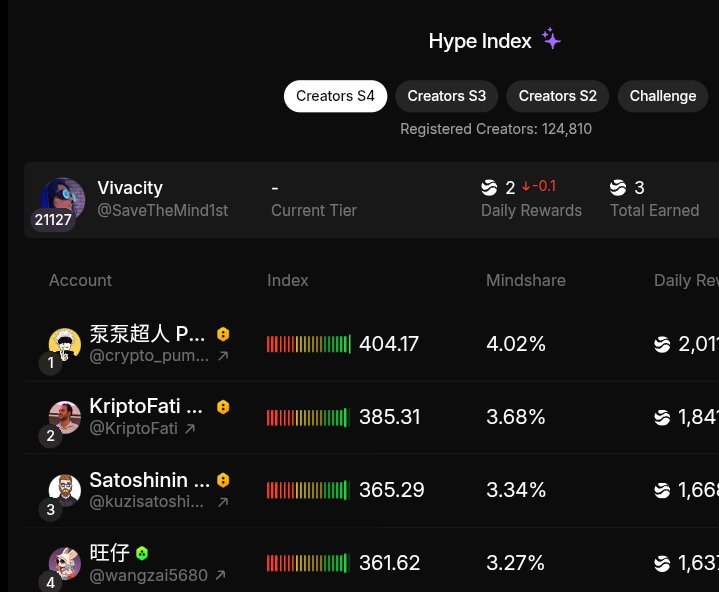Click the index bar for 365.29

point(308,490)
